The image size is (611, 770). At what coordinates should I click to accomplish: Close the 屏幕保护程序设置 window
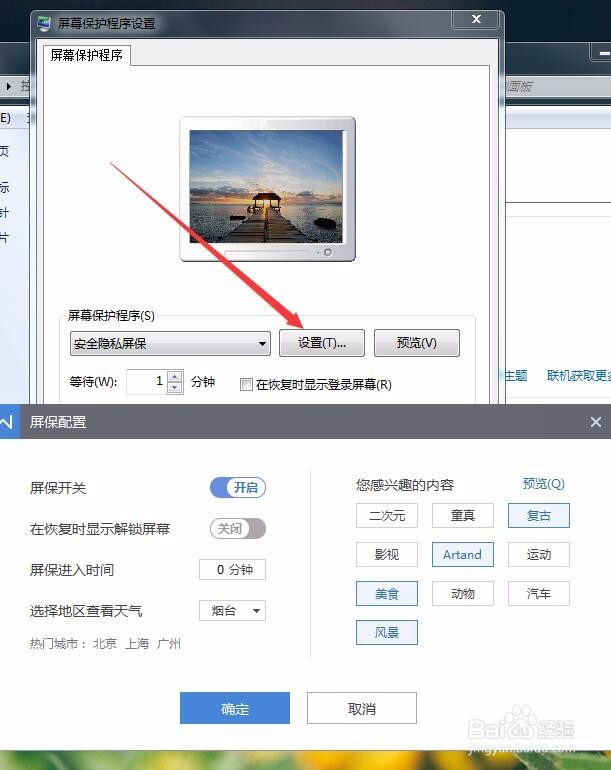(476, 19)
